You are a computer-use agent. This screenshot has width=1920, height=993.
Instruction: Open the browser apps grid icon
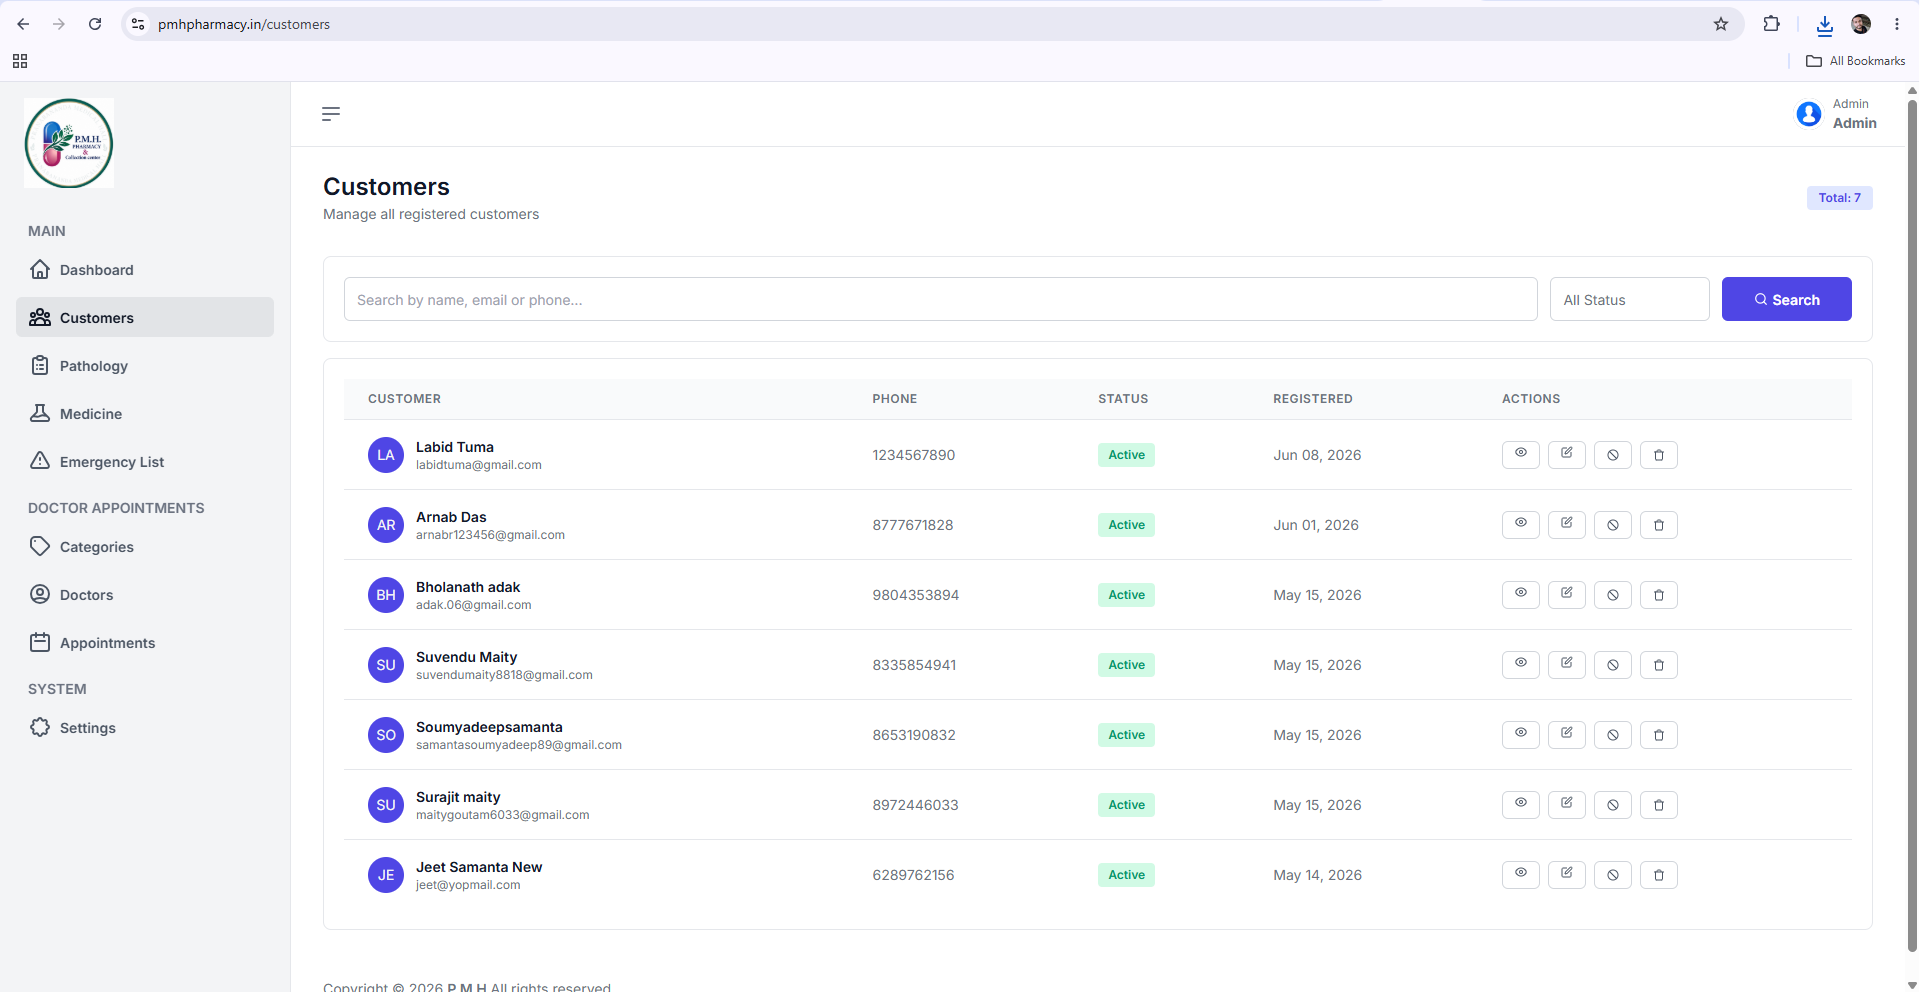(20, 61)
